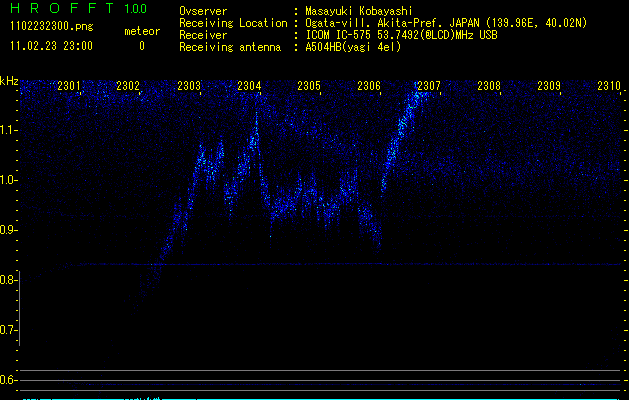Screen dimensions: 629x400
Task: Click time marker 2301
Action: (69, 86)
